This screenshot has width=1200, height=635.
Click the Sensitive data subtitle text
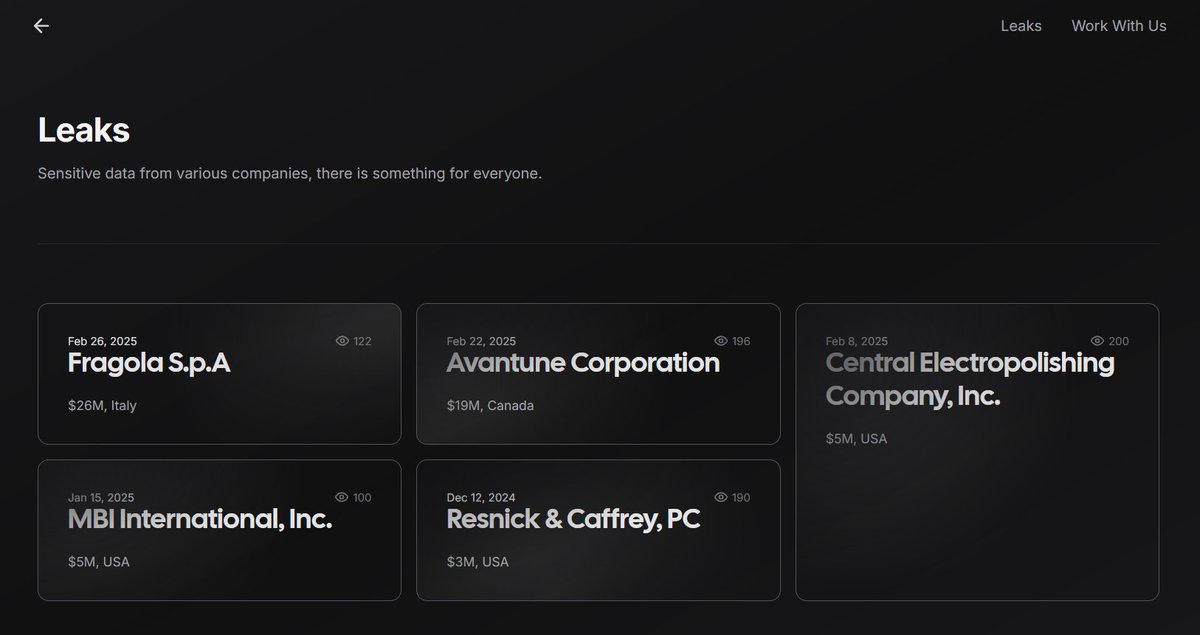point(290,174)
